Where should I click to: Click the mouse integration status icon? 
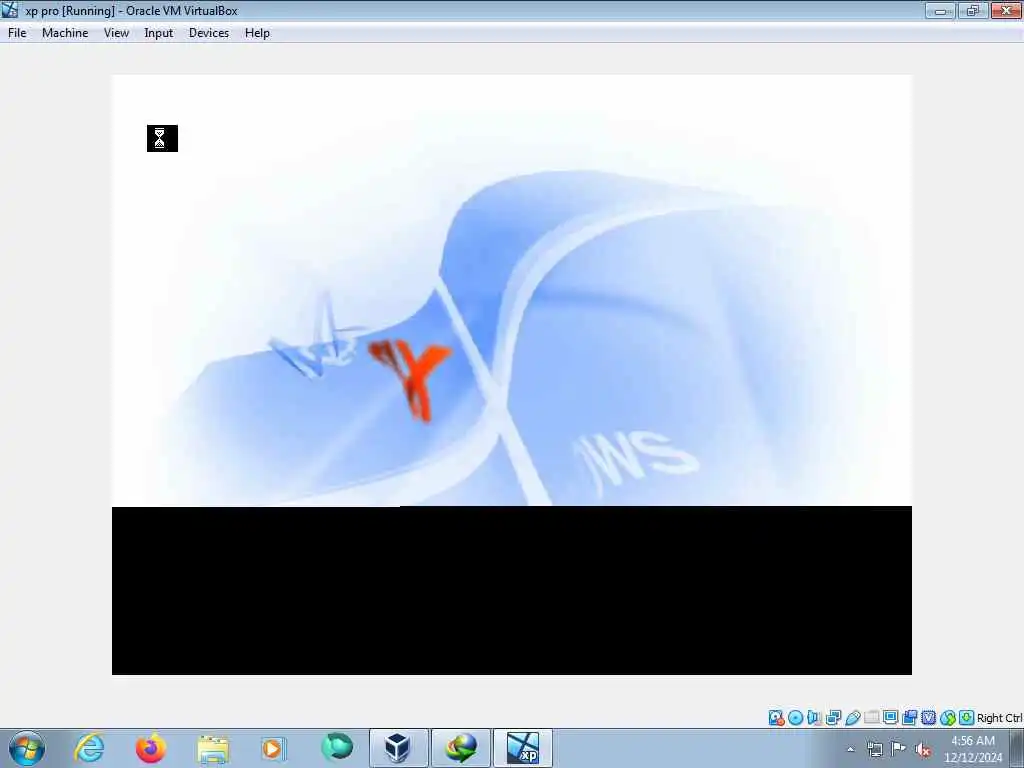click(x=948, y=718)
